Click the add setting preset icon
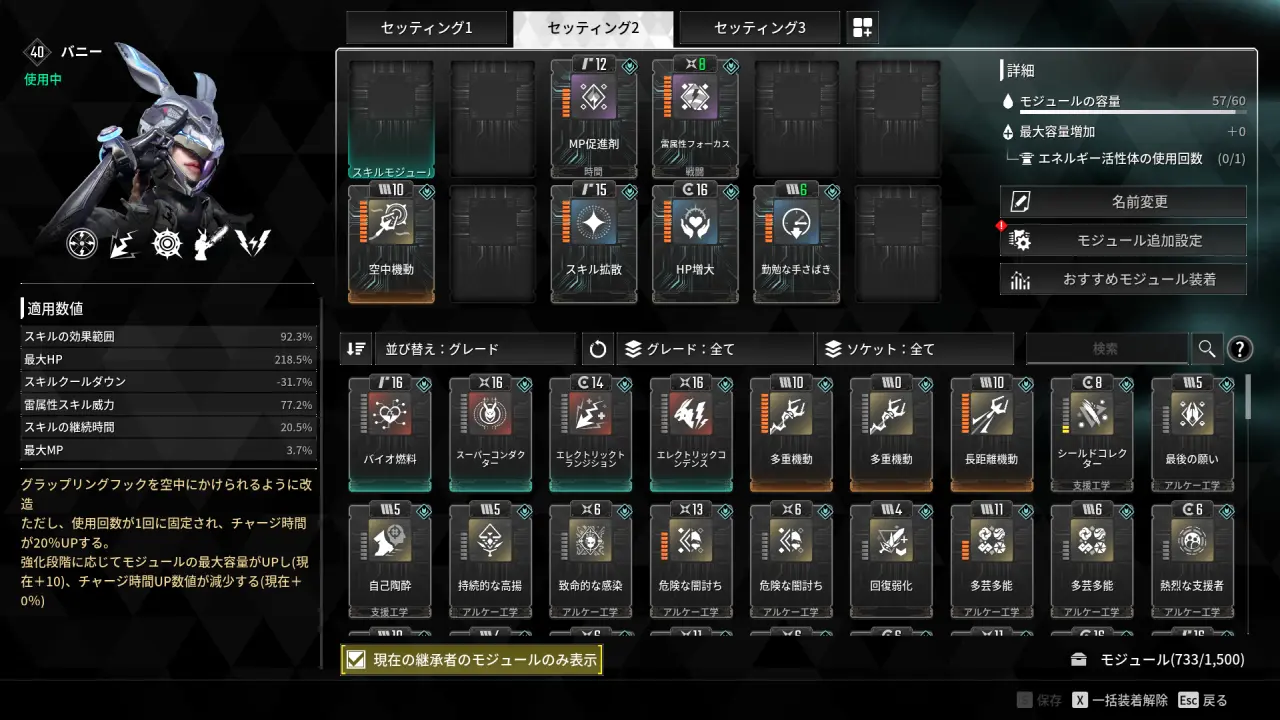 862,28
